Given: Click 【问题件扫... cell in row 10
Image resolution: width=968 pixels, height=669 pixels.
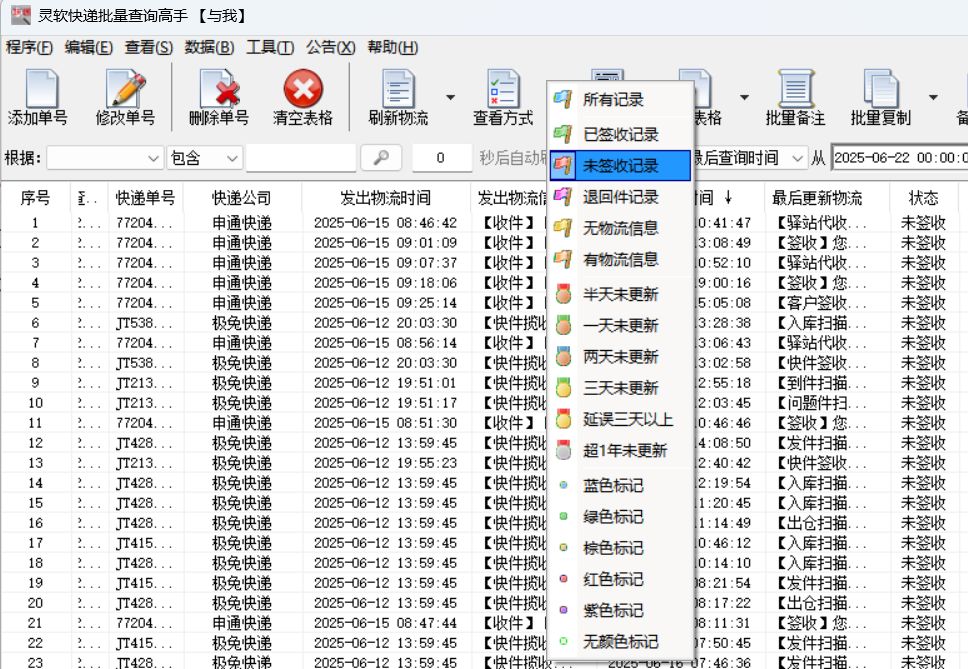Looking at the screenshot, I should pyautogui.click(x=821, y=403).
